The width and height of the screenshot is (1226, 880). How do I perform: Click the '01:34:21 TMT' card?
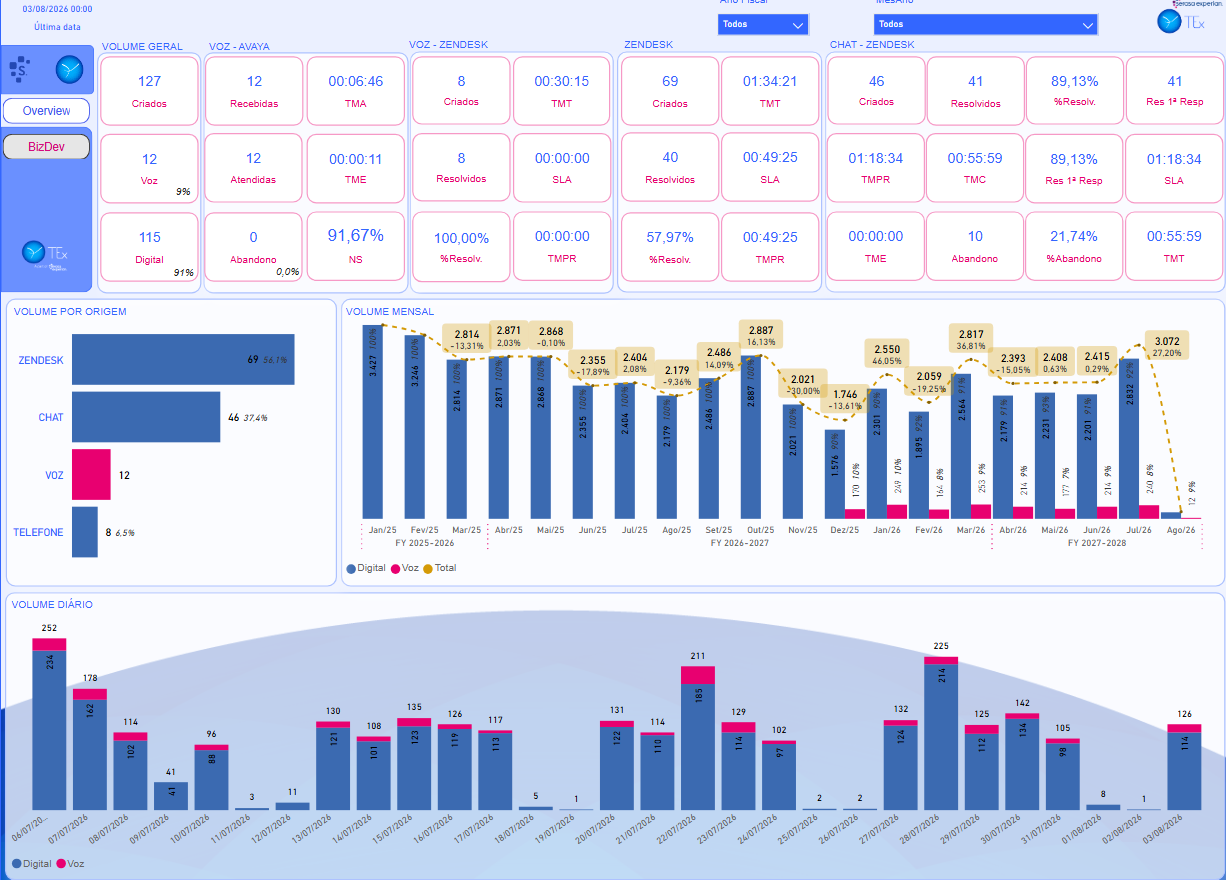770,91
